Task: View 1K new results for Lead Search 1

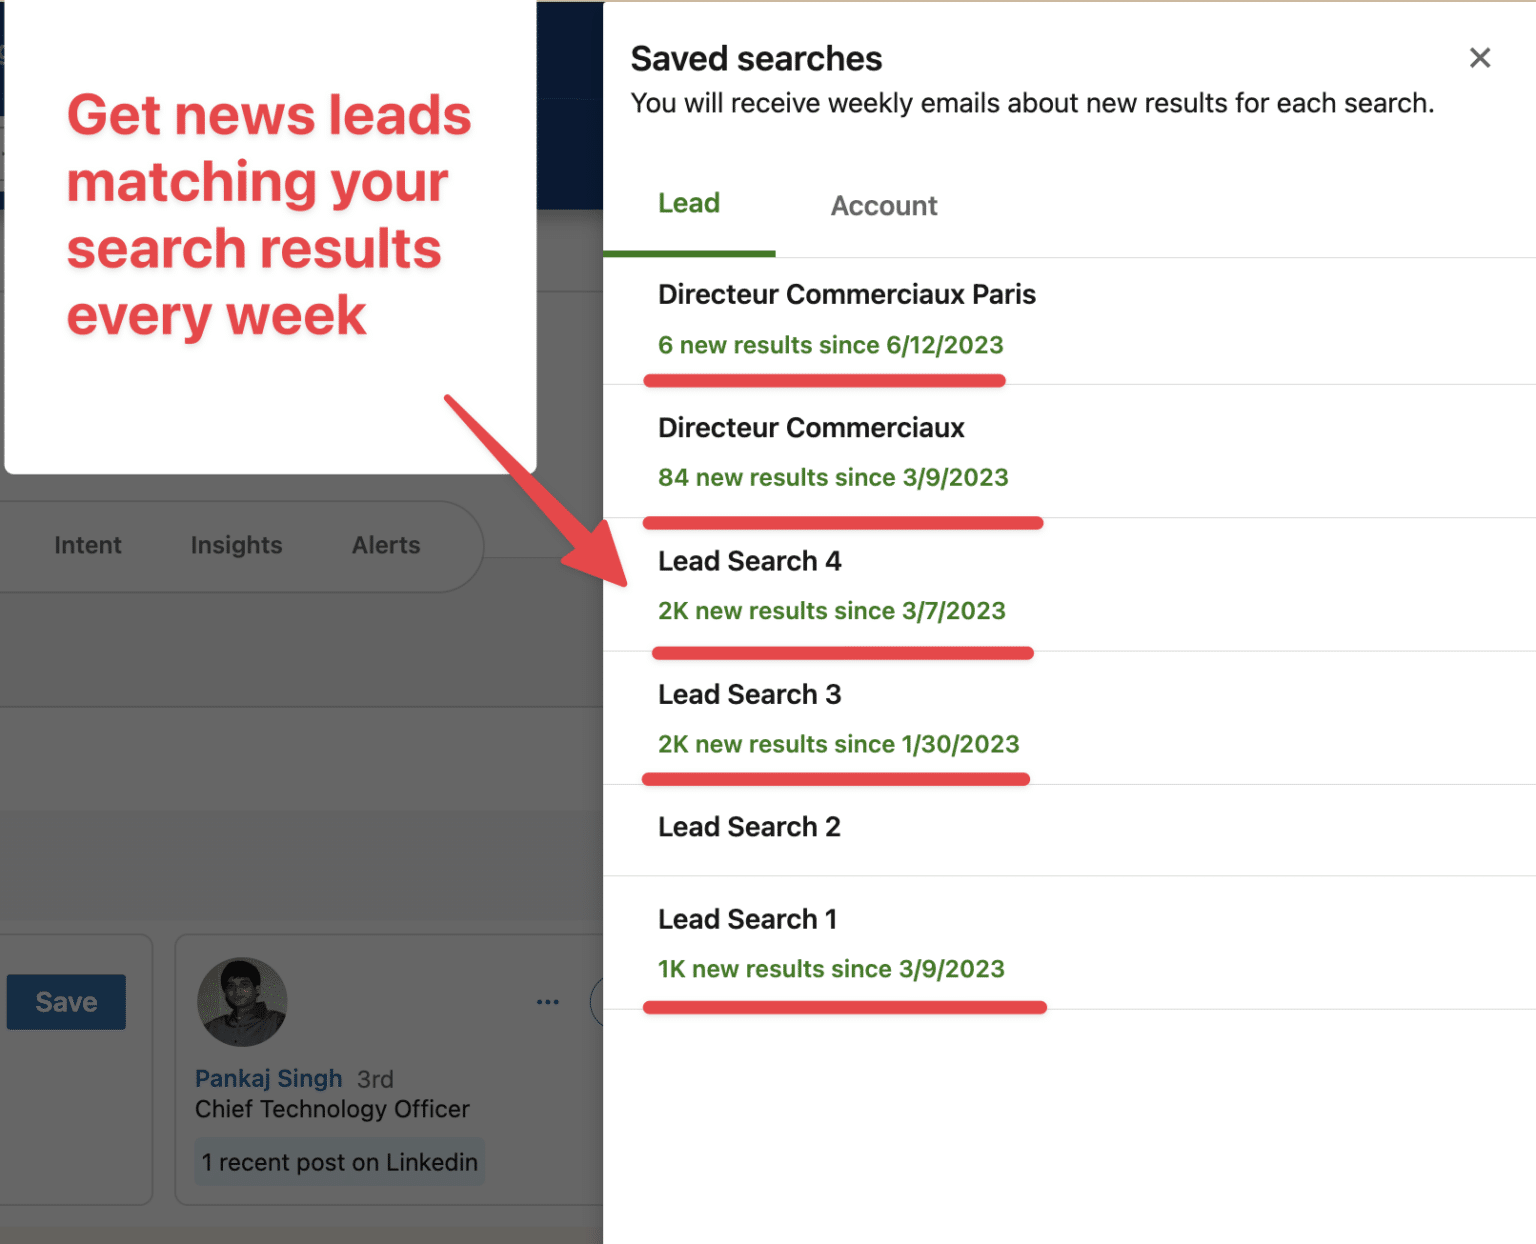Action: click(x=830, y=968)
